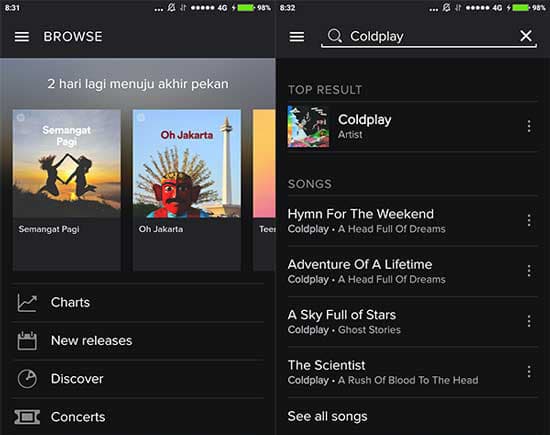Open hamburger menu on Browse screen
The height and width of the screenshot is (435, 550).
22,36
